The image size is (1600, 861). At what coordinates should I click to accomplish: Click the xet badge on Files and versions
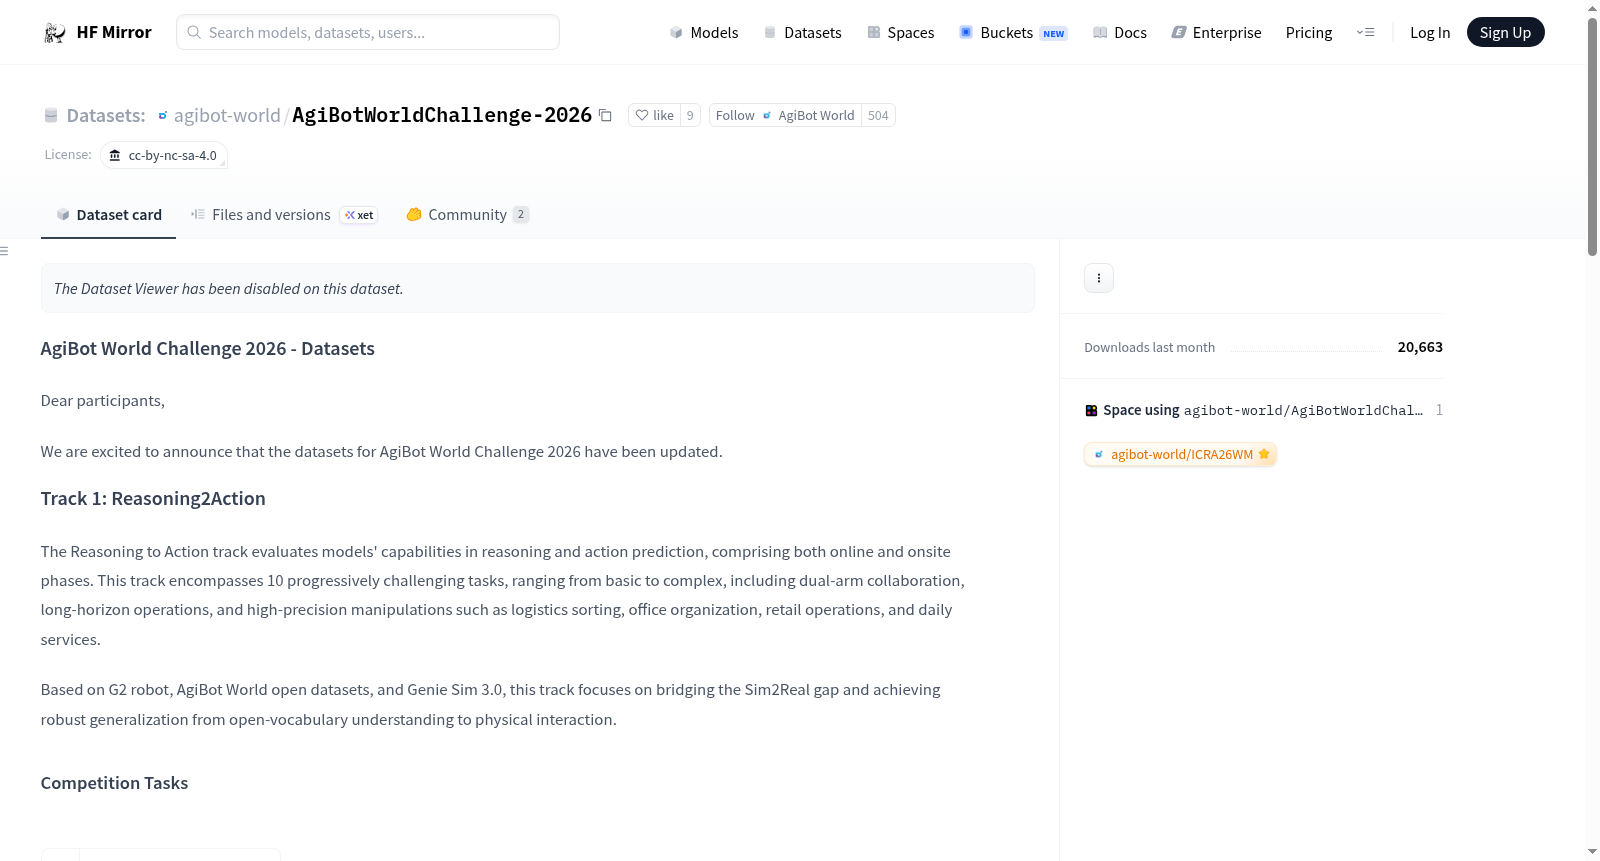(359, 215)
